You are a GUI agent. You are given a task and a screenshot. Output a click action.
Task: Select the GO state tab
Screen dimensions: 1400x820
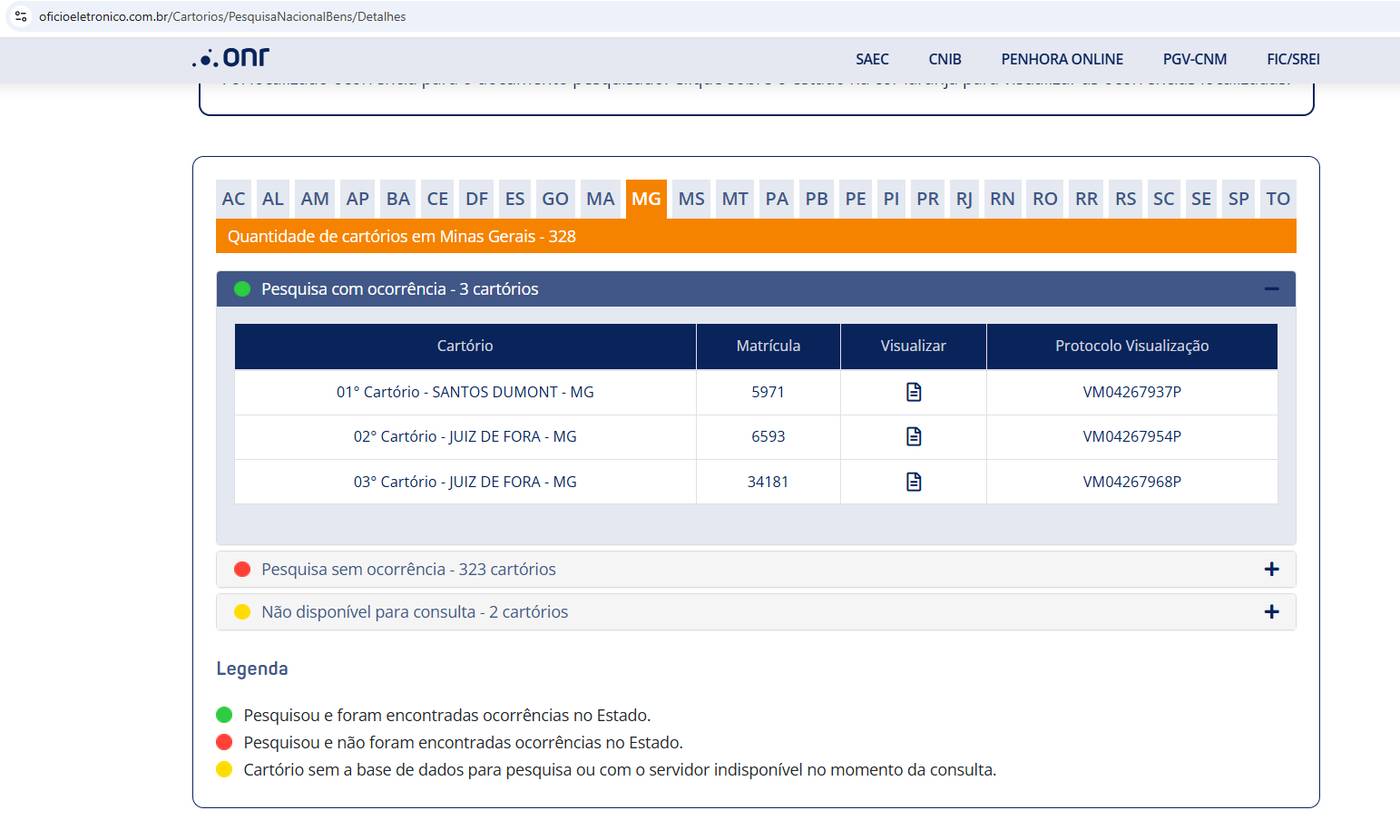556,199
